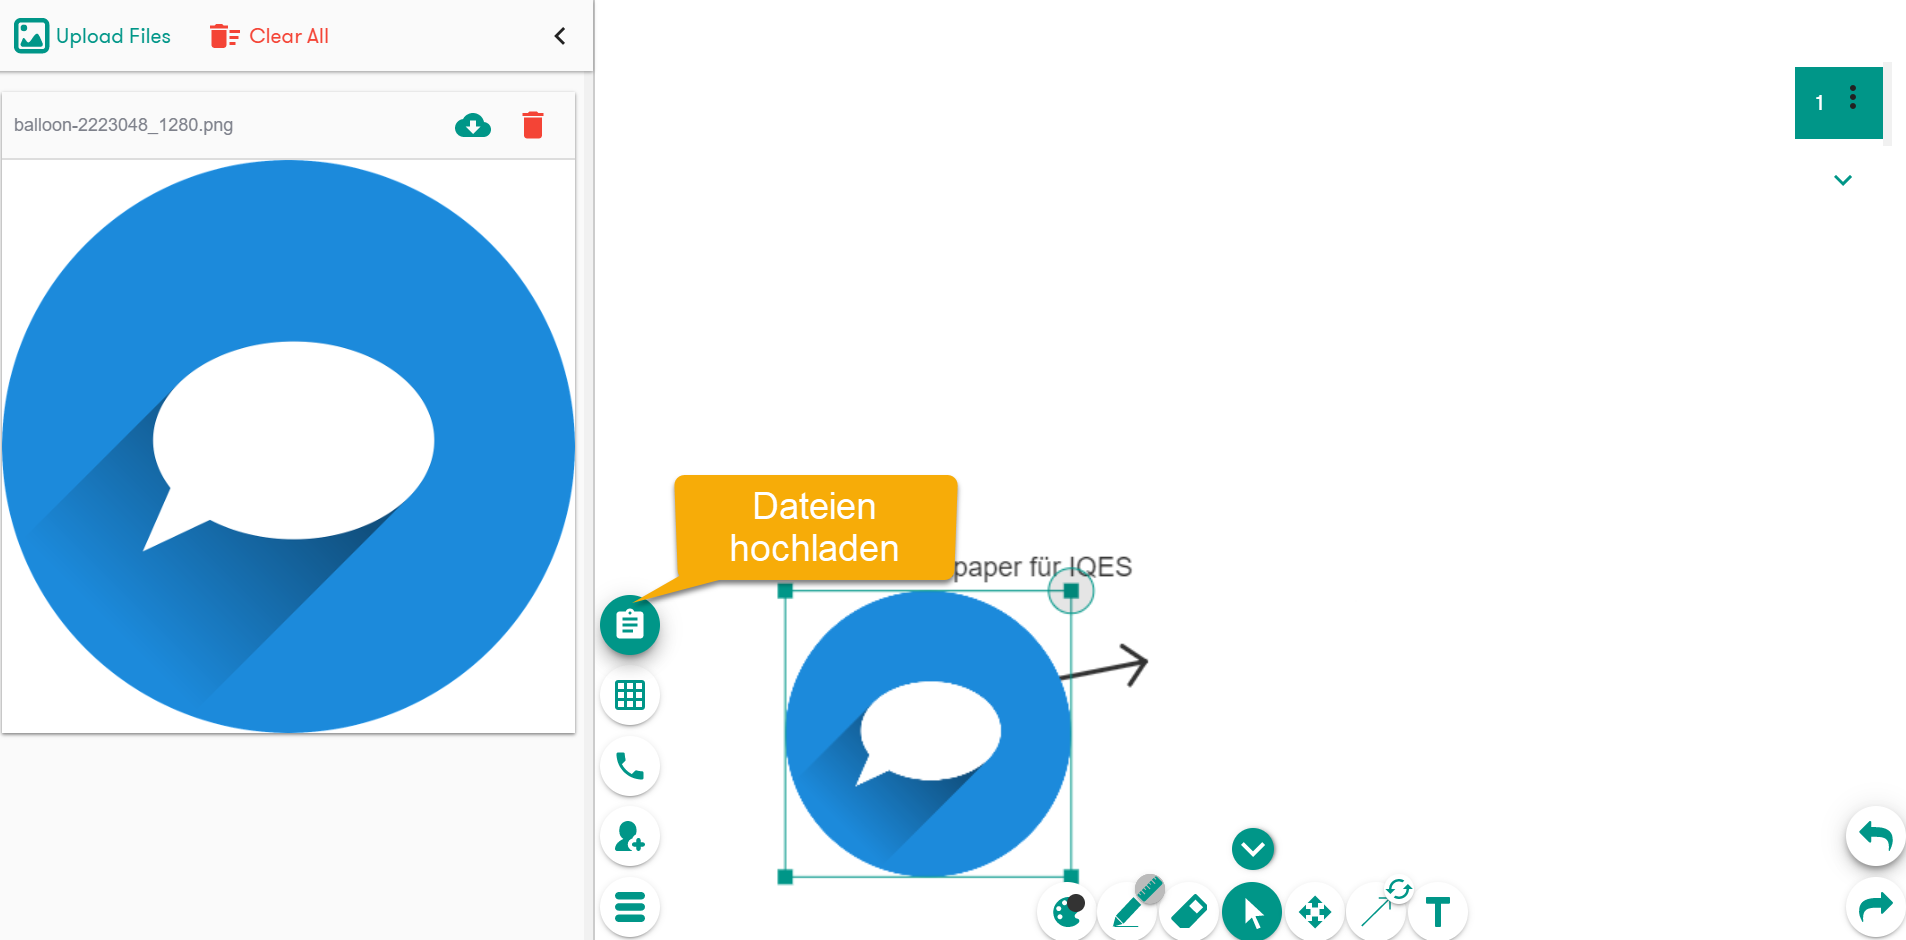The image size is (1906, 940).
Task: Select the text tool T
Action: click(1438, 911)
